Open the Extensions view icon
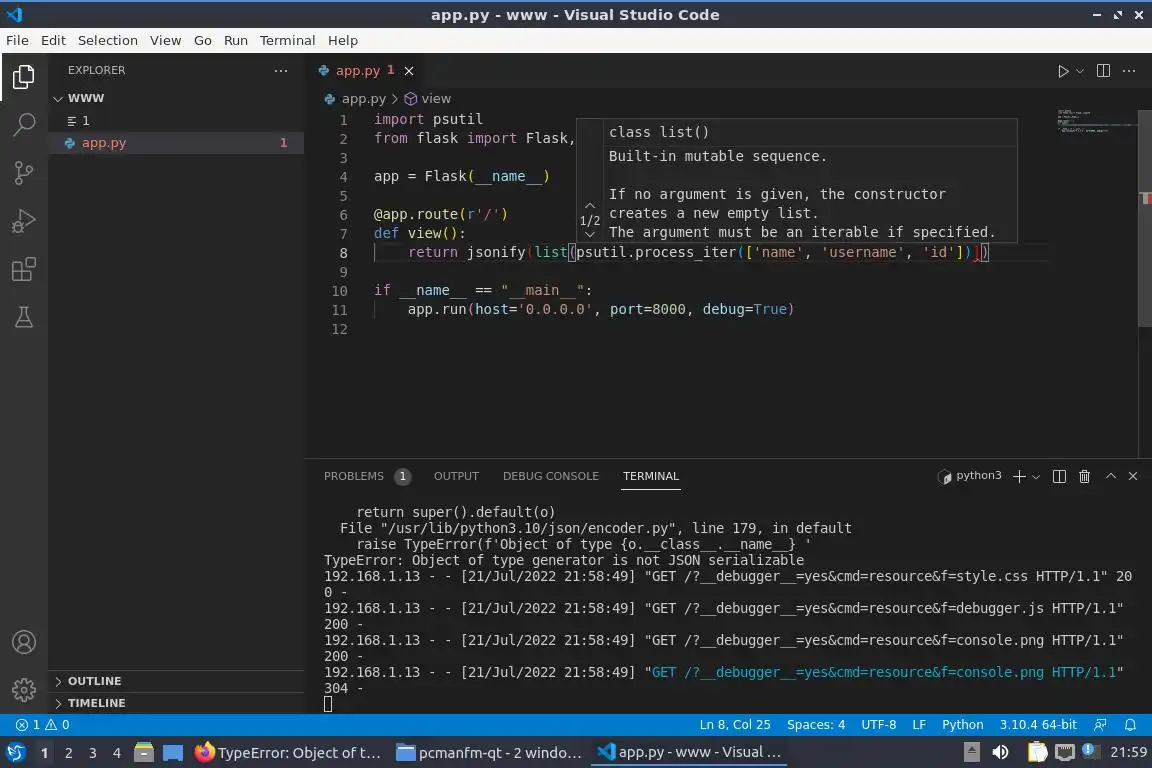Screen dimensions: 1152x768 pos(24,269)
